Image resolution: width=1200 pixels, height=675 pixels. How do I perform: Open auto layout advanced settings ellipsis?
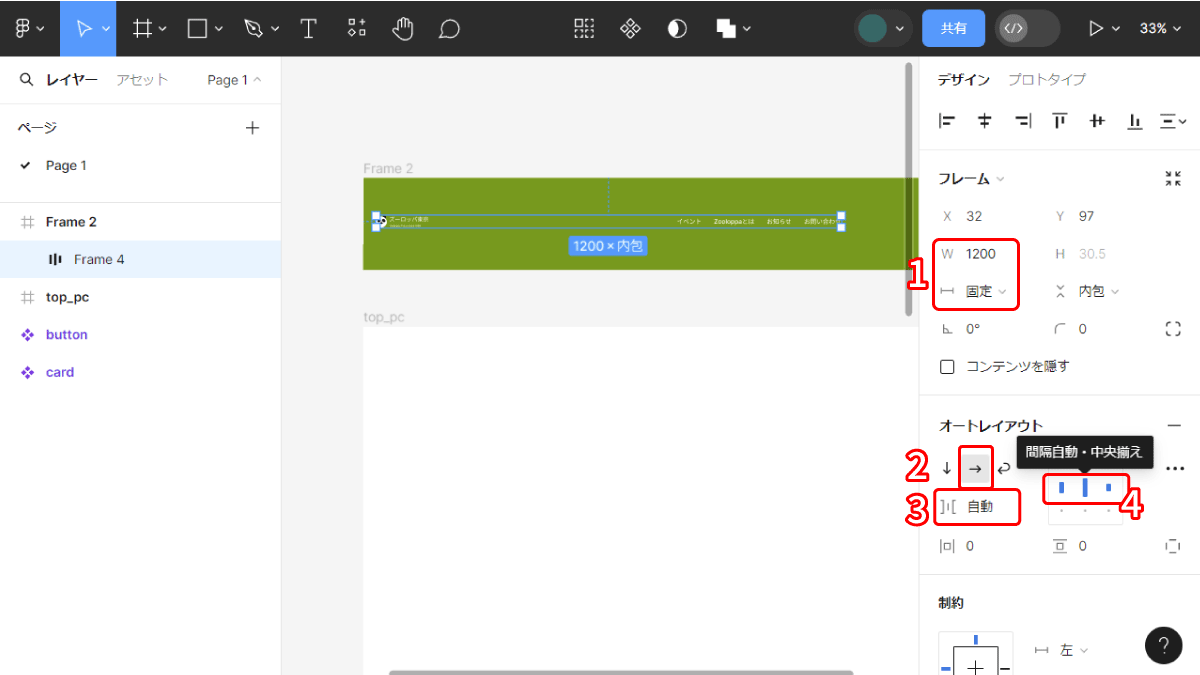pos(1175,468)
